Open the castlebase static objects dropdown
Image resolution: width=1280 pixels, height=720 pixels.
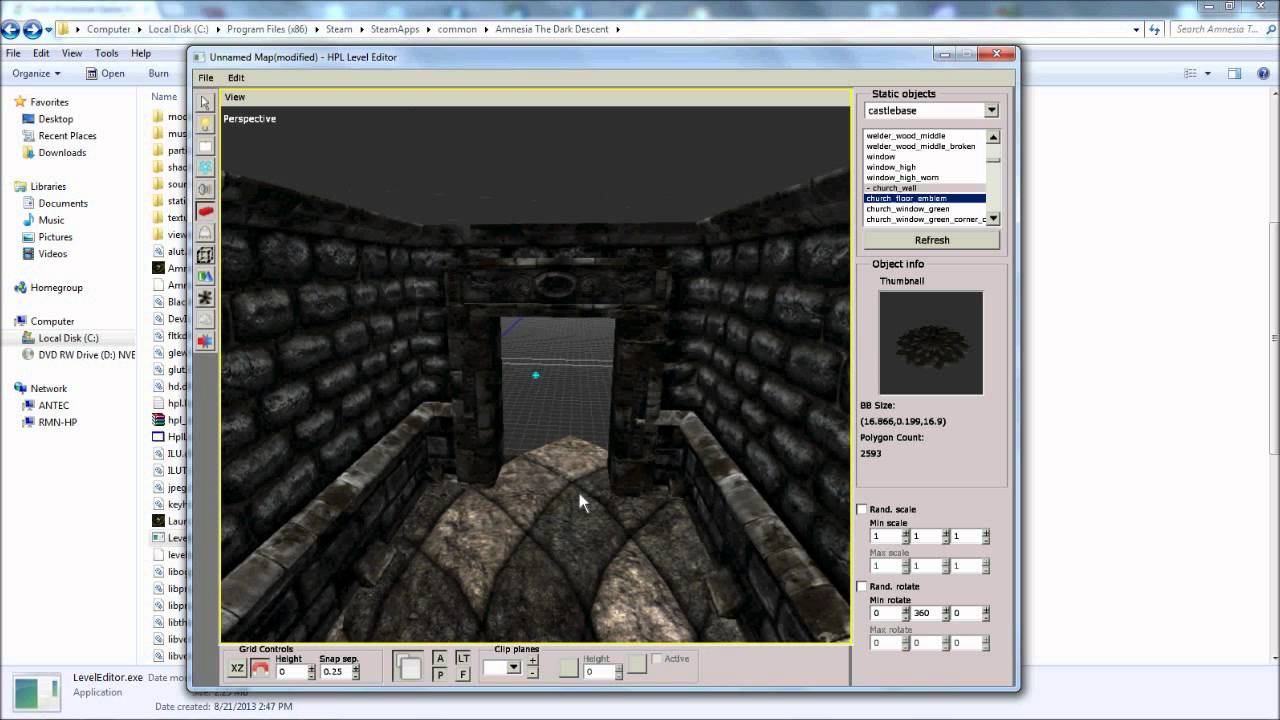click(991, 110)
